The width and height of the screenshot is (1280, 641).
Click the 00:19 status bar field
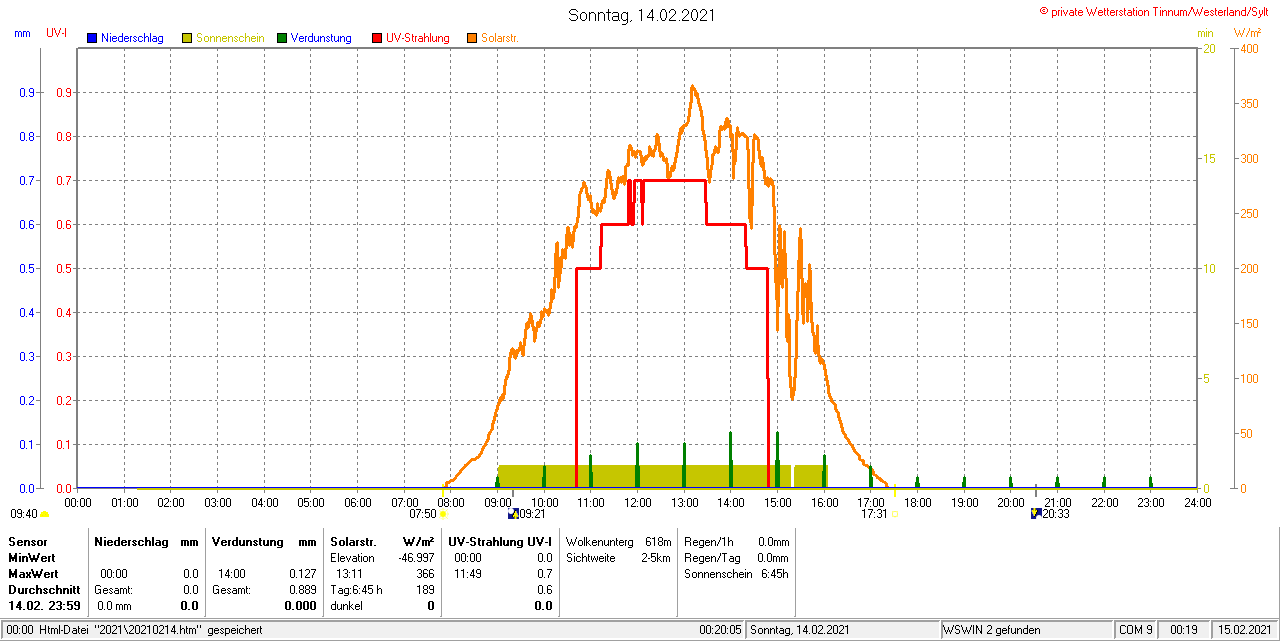pyautogui.click(x=1184, y=630)
